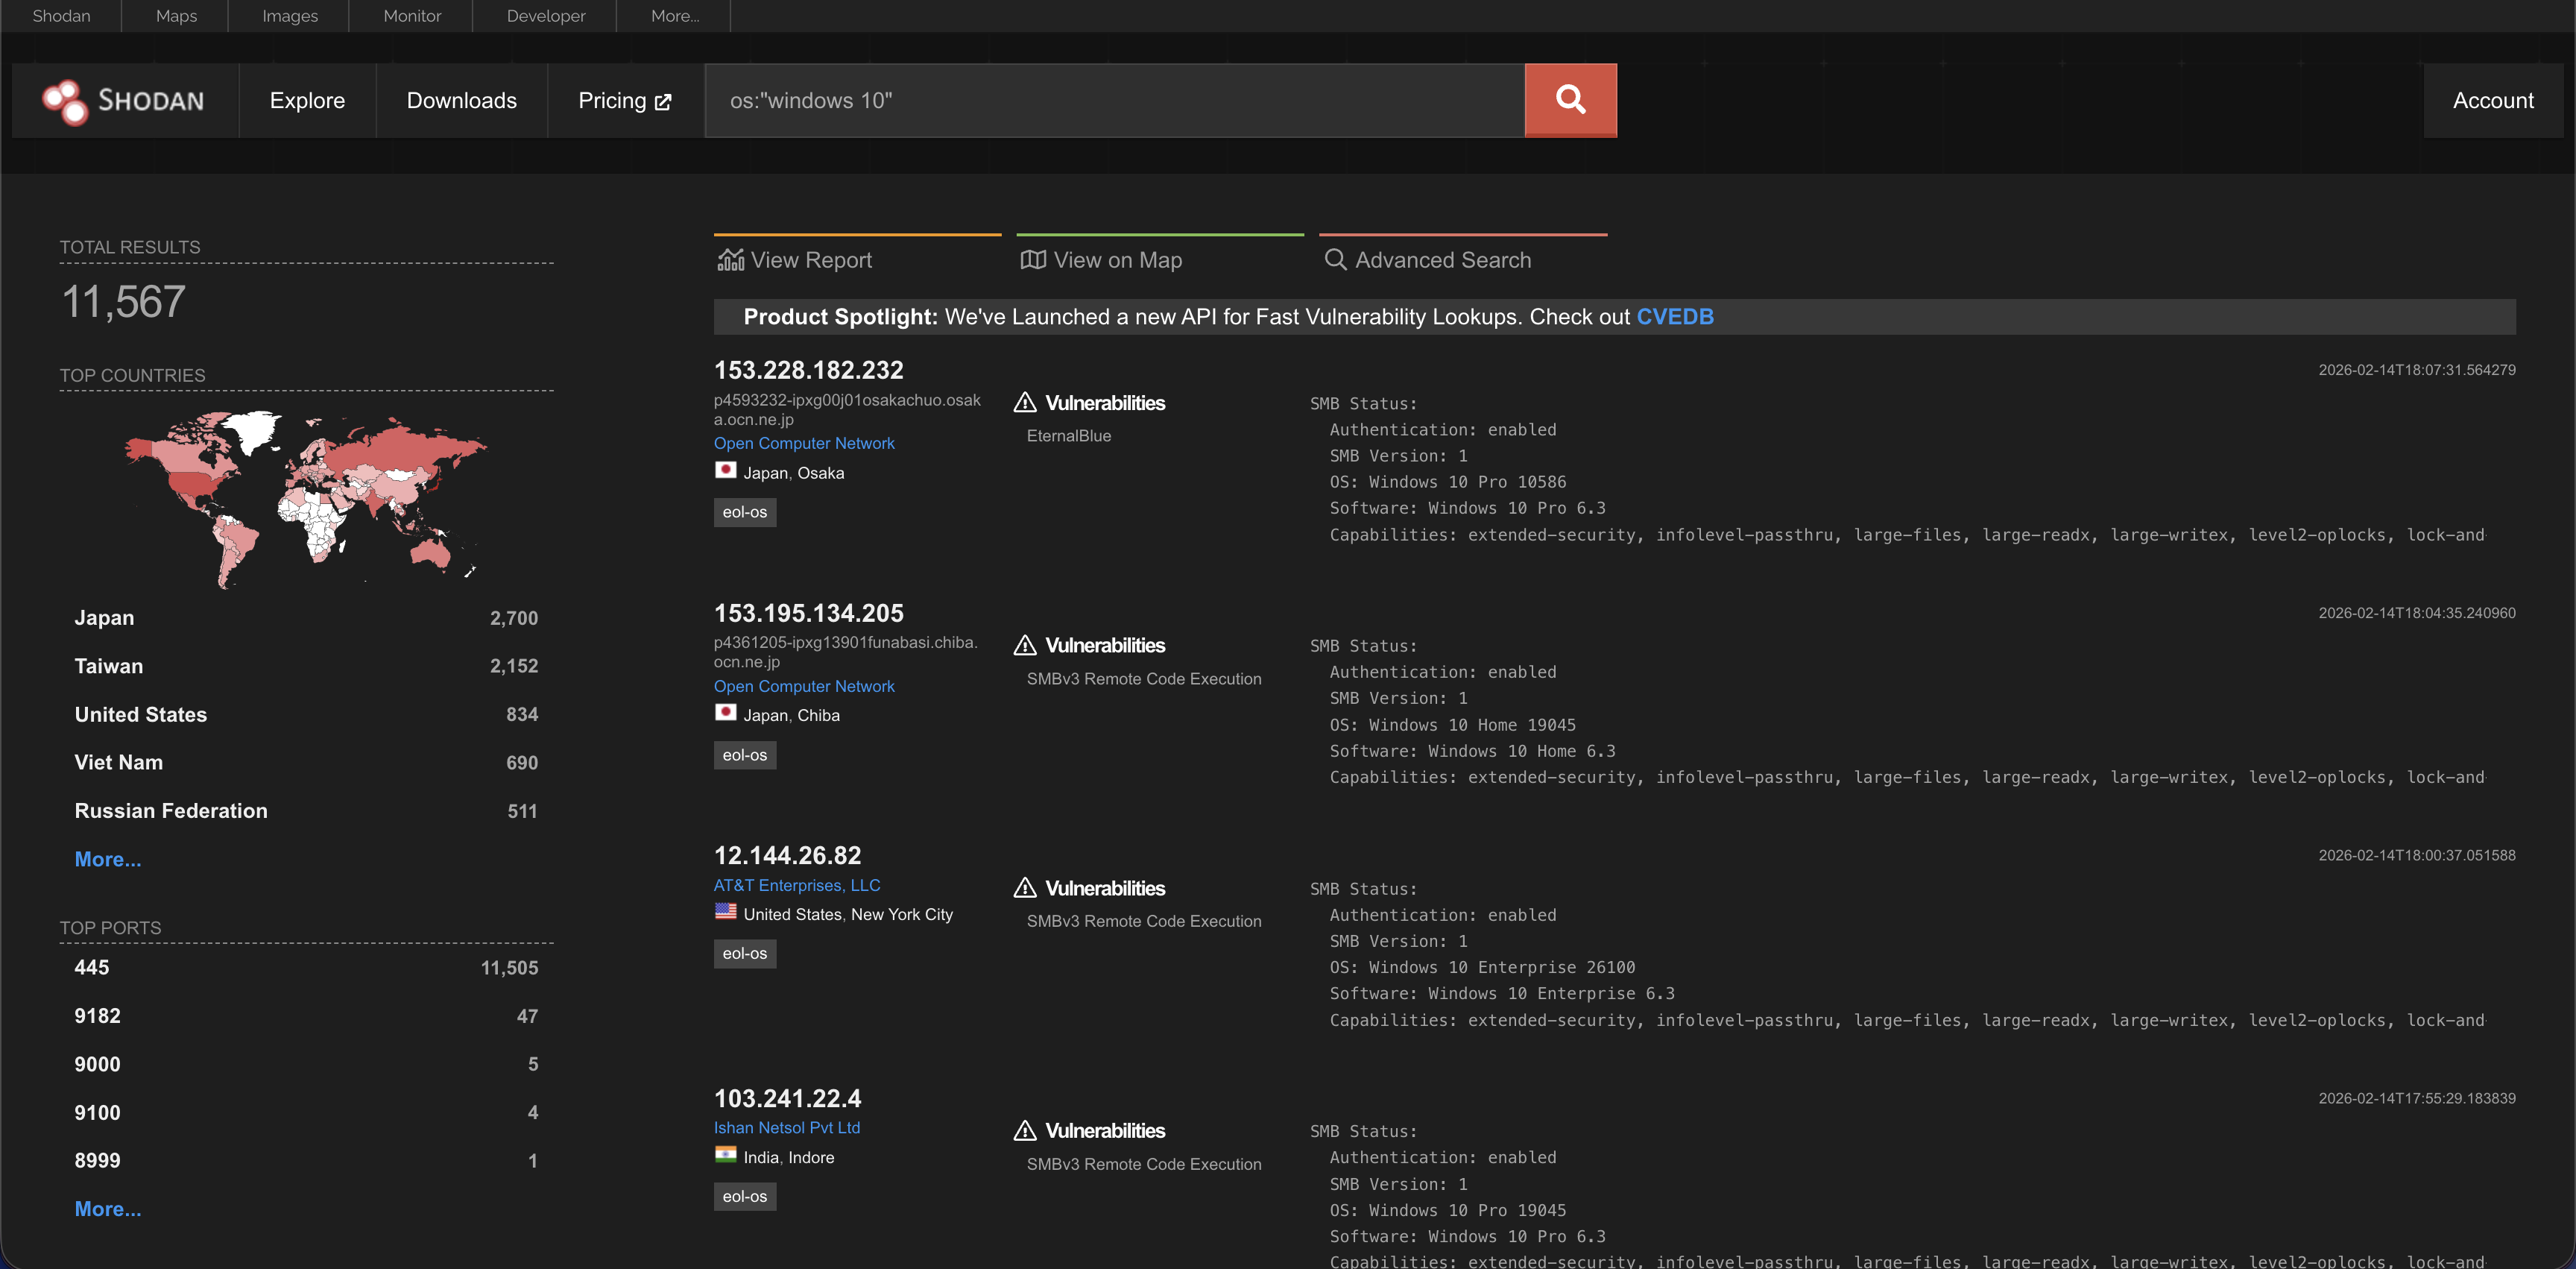Click the search query input field
Screen dimensions: 2576x1269
tap(1114, 101)
